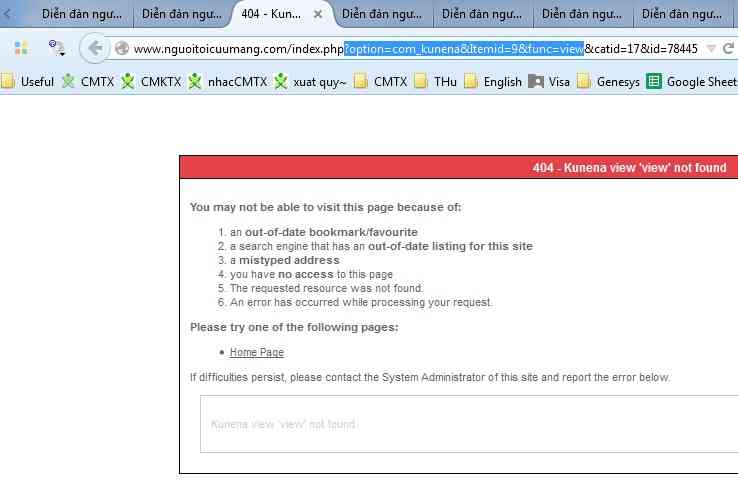Image resolution: width=738 pixels, height=483 pixels.
Task: Close the 404 - Kunena tab
Action: pos(318,15)
